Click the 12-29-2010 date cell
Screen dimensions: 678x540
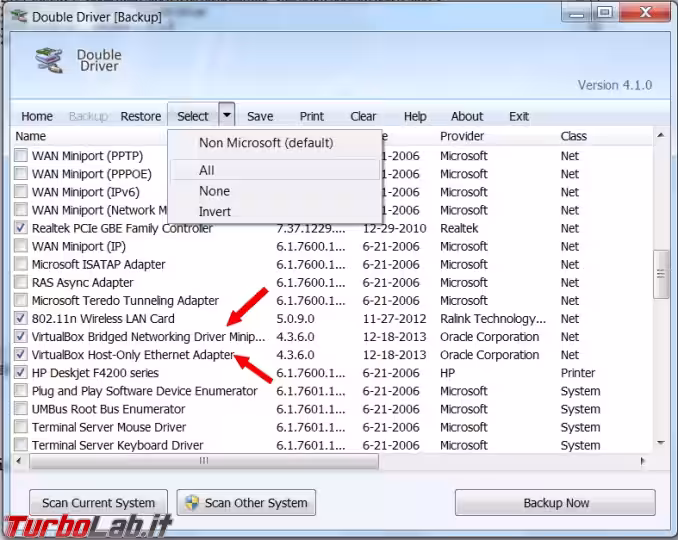pyautogui.click(x=394, y=228)
